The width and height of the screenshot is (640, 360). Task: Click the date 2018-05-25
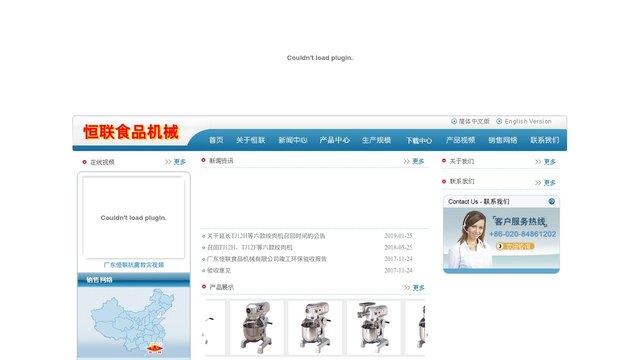pyautogui.click(x=398, y=247)
